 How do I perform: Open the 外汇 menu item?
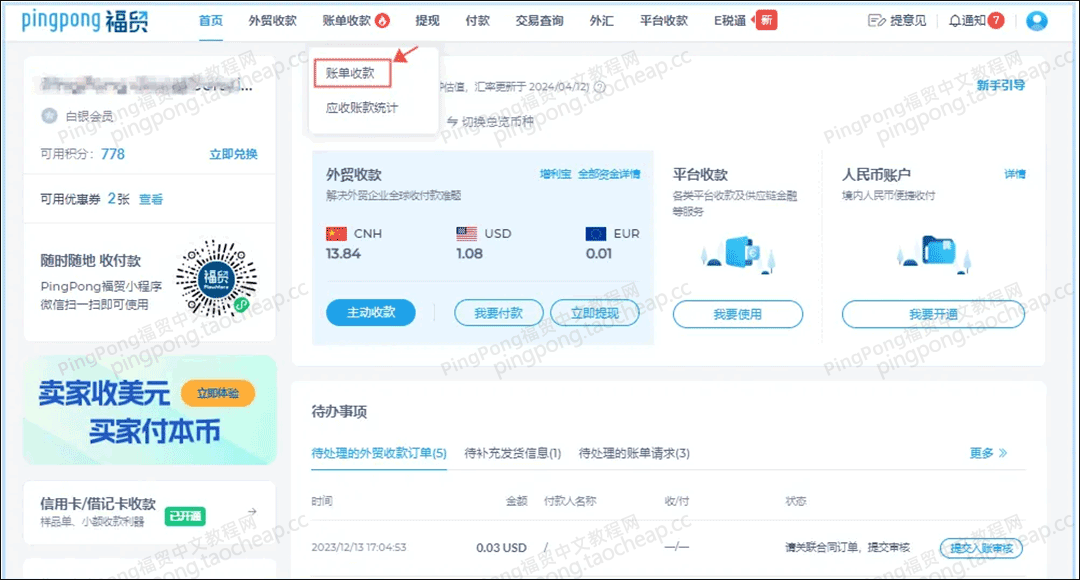[x=601, y=21]
